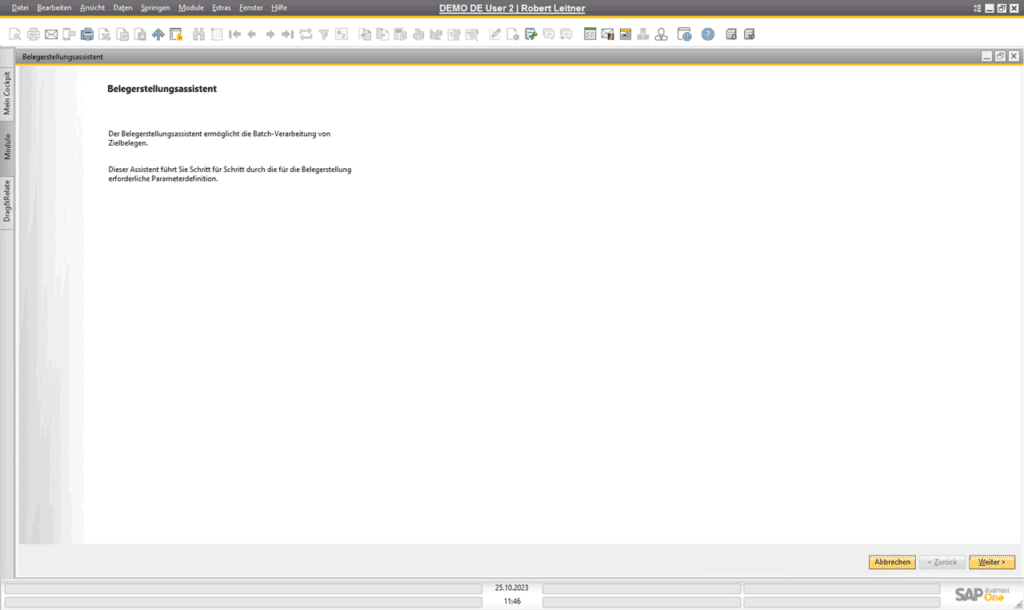
Task: Click the funnel filter icon
Action: click(323, 35)
